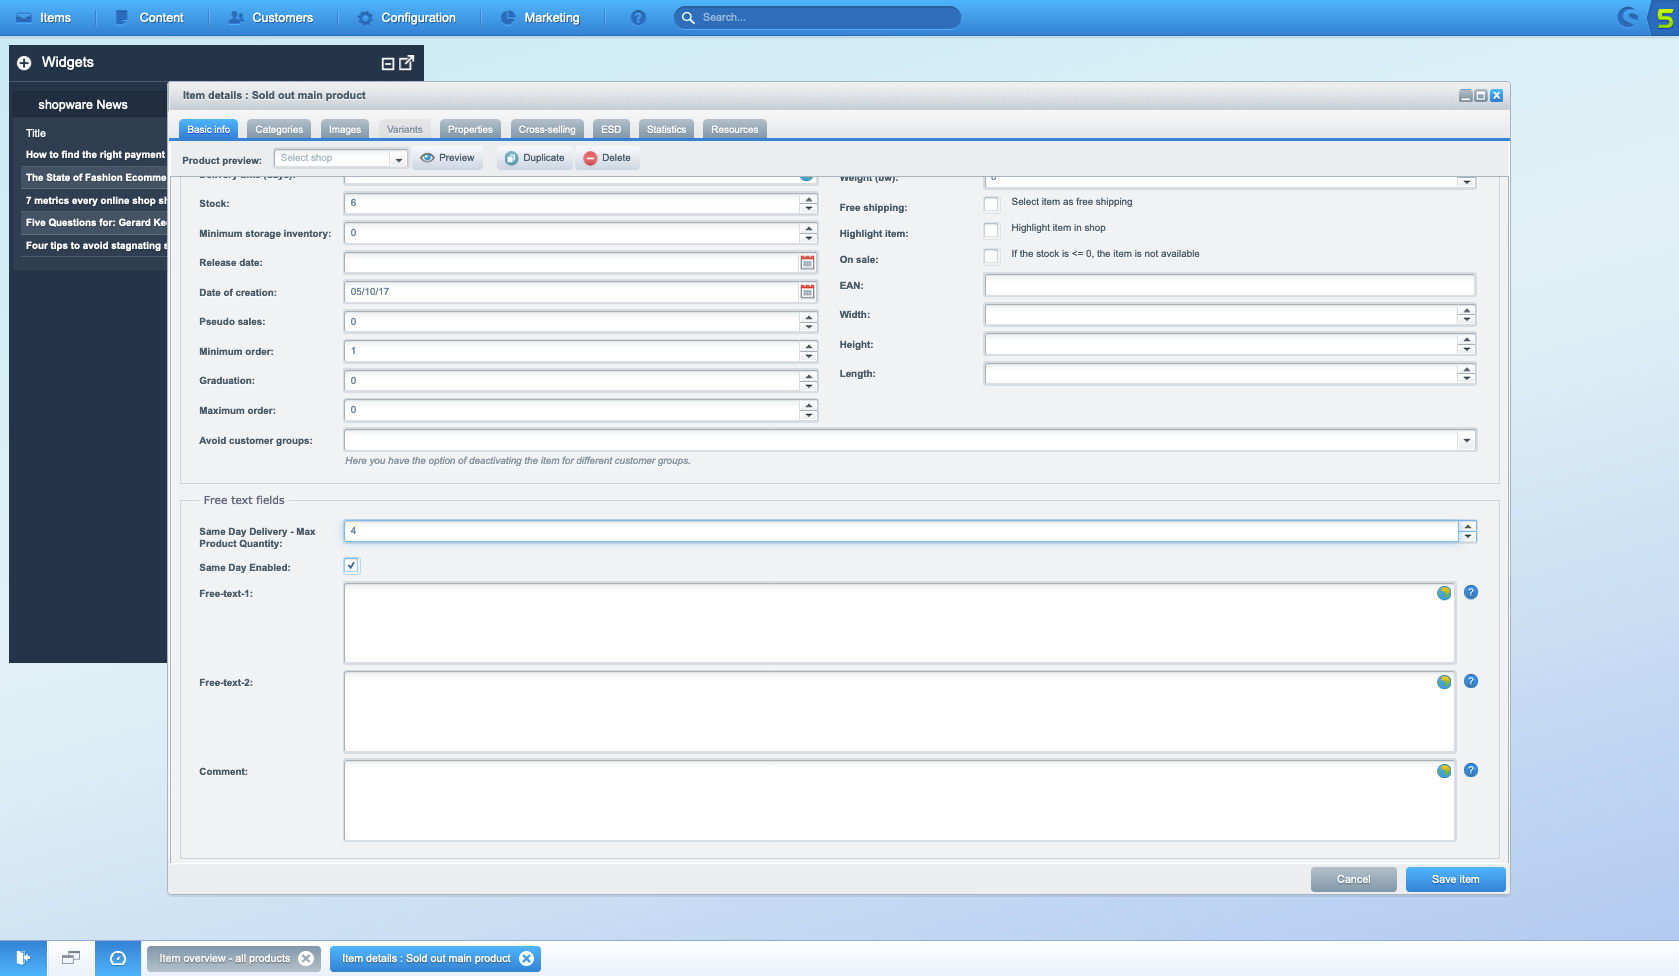Image resolution: width=1679 pixels, height=976 pixels.
Task: Enable Highlight item in shop checkbox
Action: tap(991, 230)
